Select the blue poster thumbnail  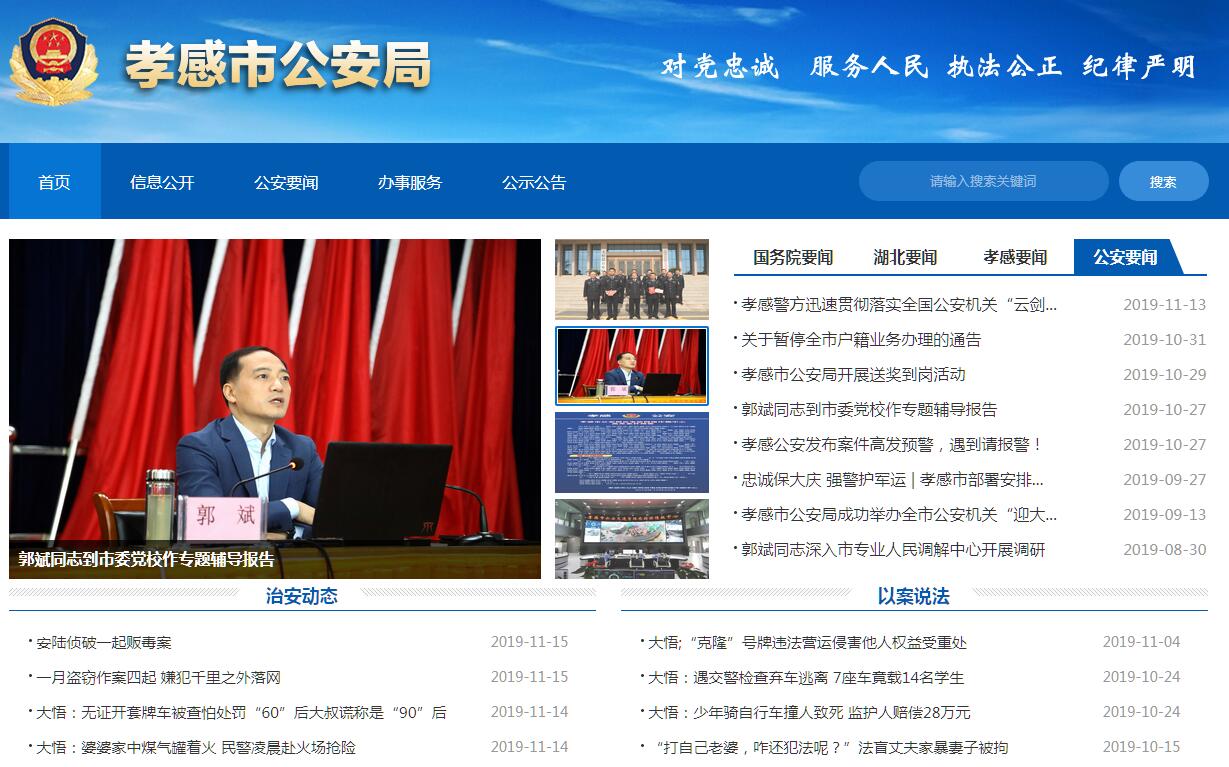click(632, 452)
